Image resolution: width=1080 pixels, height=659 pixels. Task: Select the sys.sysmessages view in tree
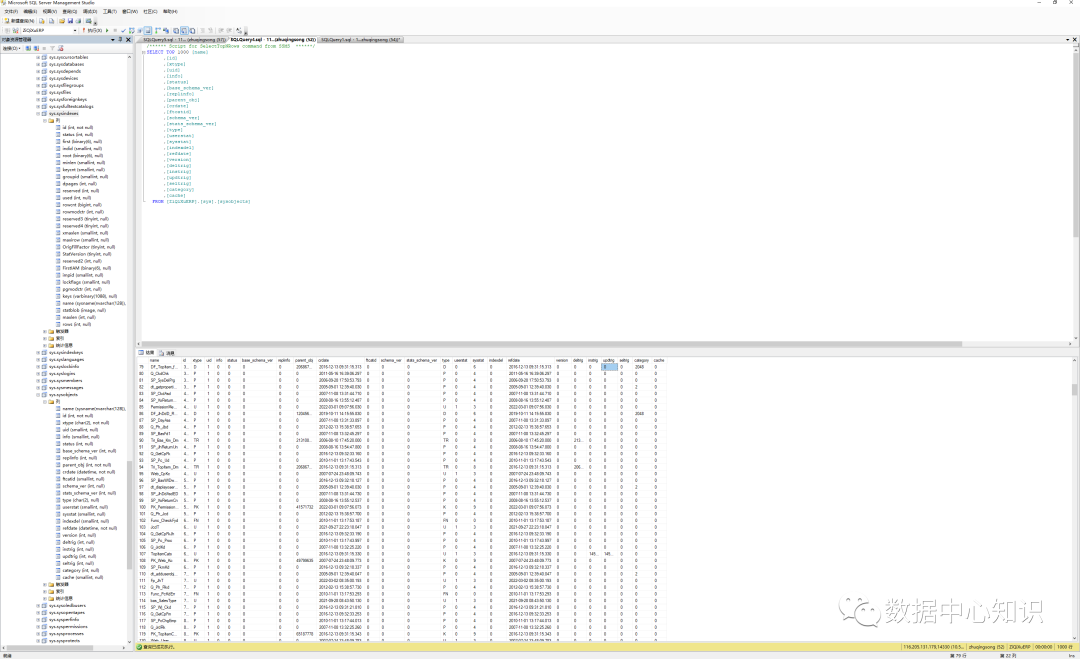tap(65, 388)
